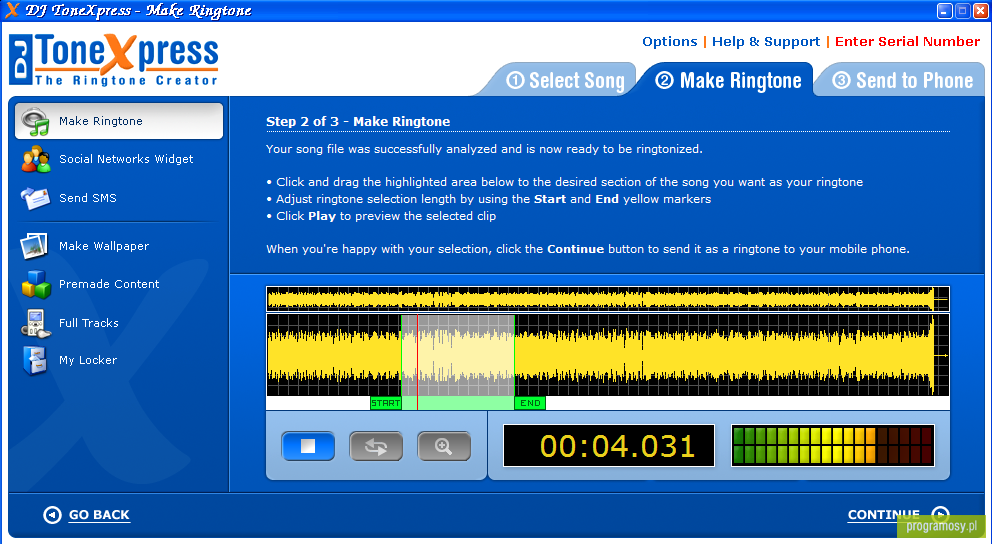This screenshot has height=544, width=992.
Task: Minimize the DJ ToneXpress window
Action: [x=945, y=11]
